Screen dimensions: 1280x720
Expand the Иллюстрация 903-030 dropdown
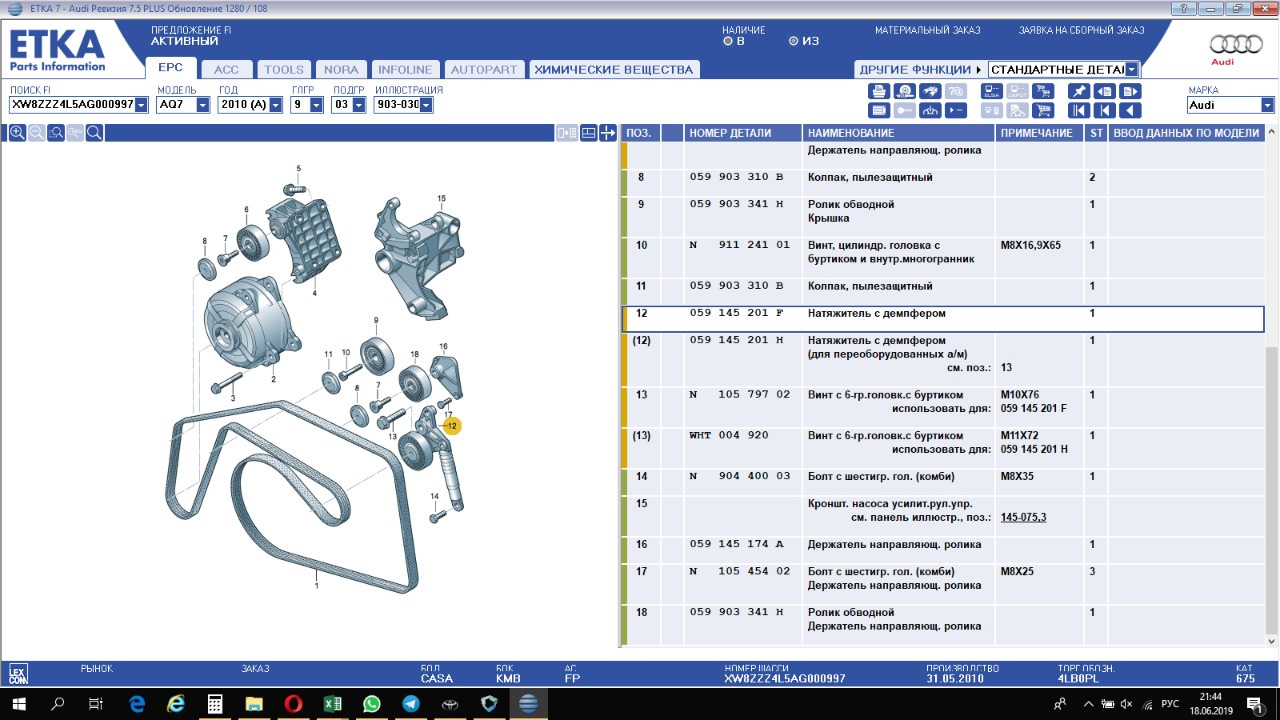[x=426, y=105]
